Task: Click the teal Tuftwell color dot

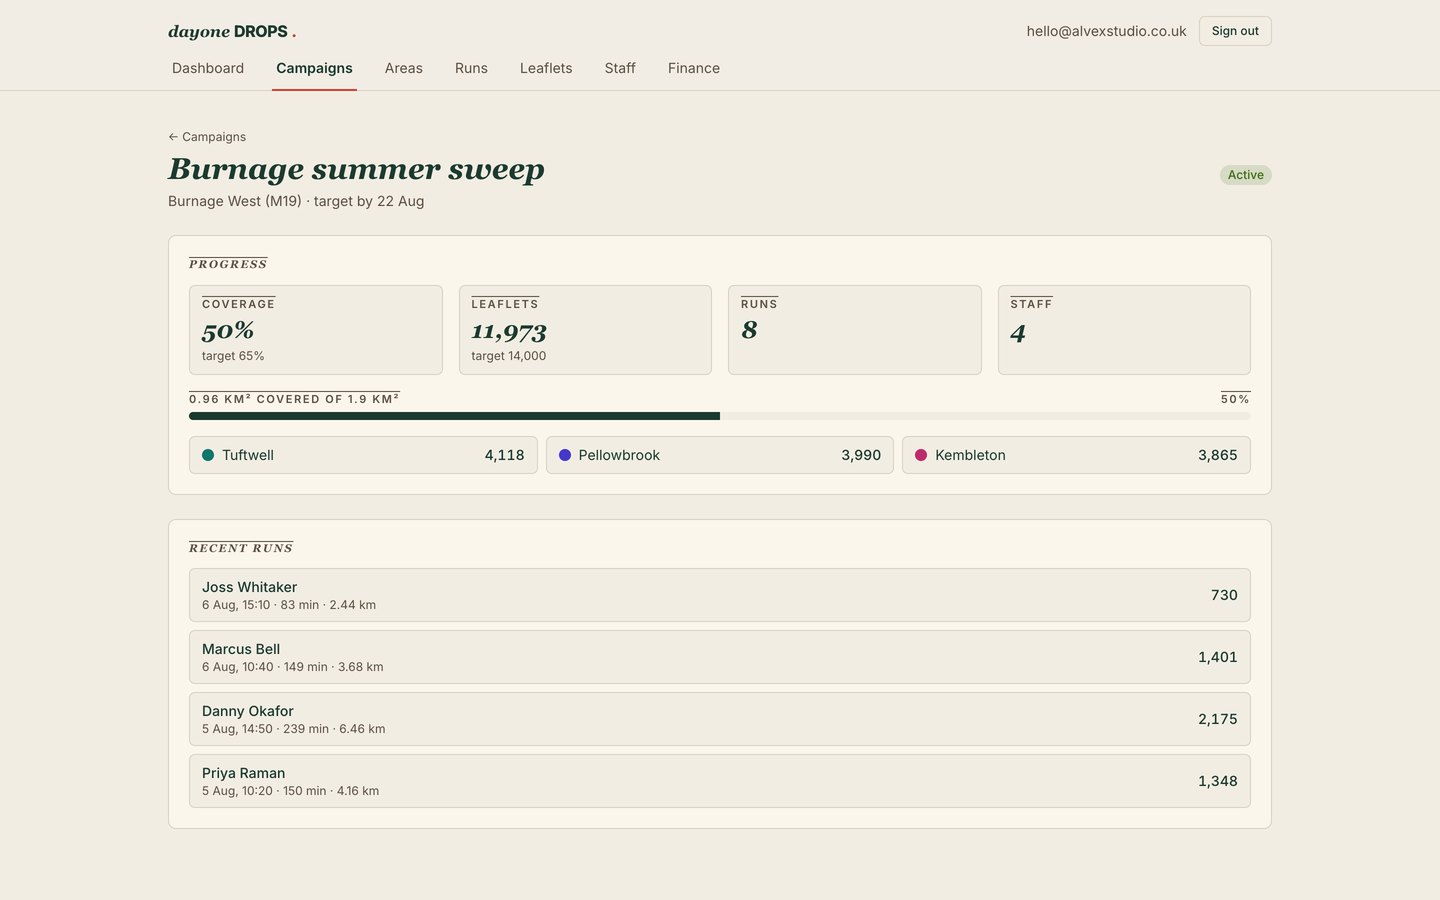Action: point(208,455)
